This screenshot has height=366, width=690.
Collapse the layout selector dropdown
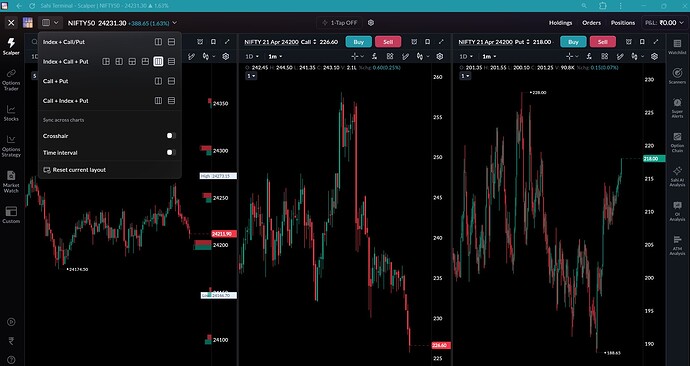point(50,22)
